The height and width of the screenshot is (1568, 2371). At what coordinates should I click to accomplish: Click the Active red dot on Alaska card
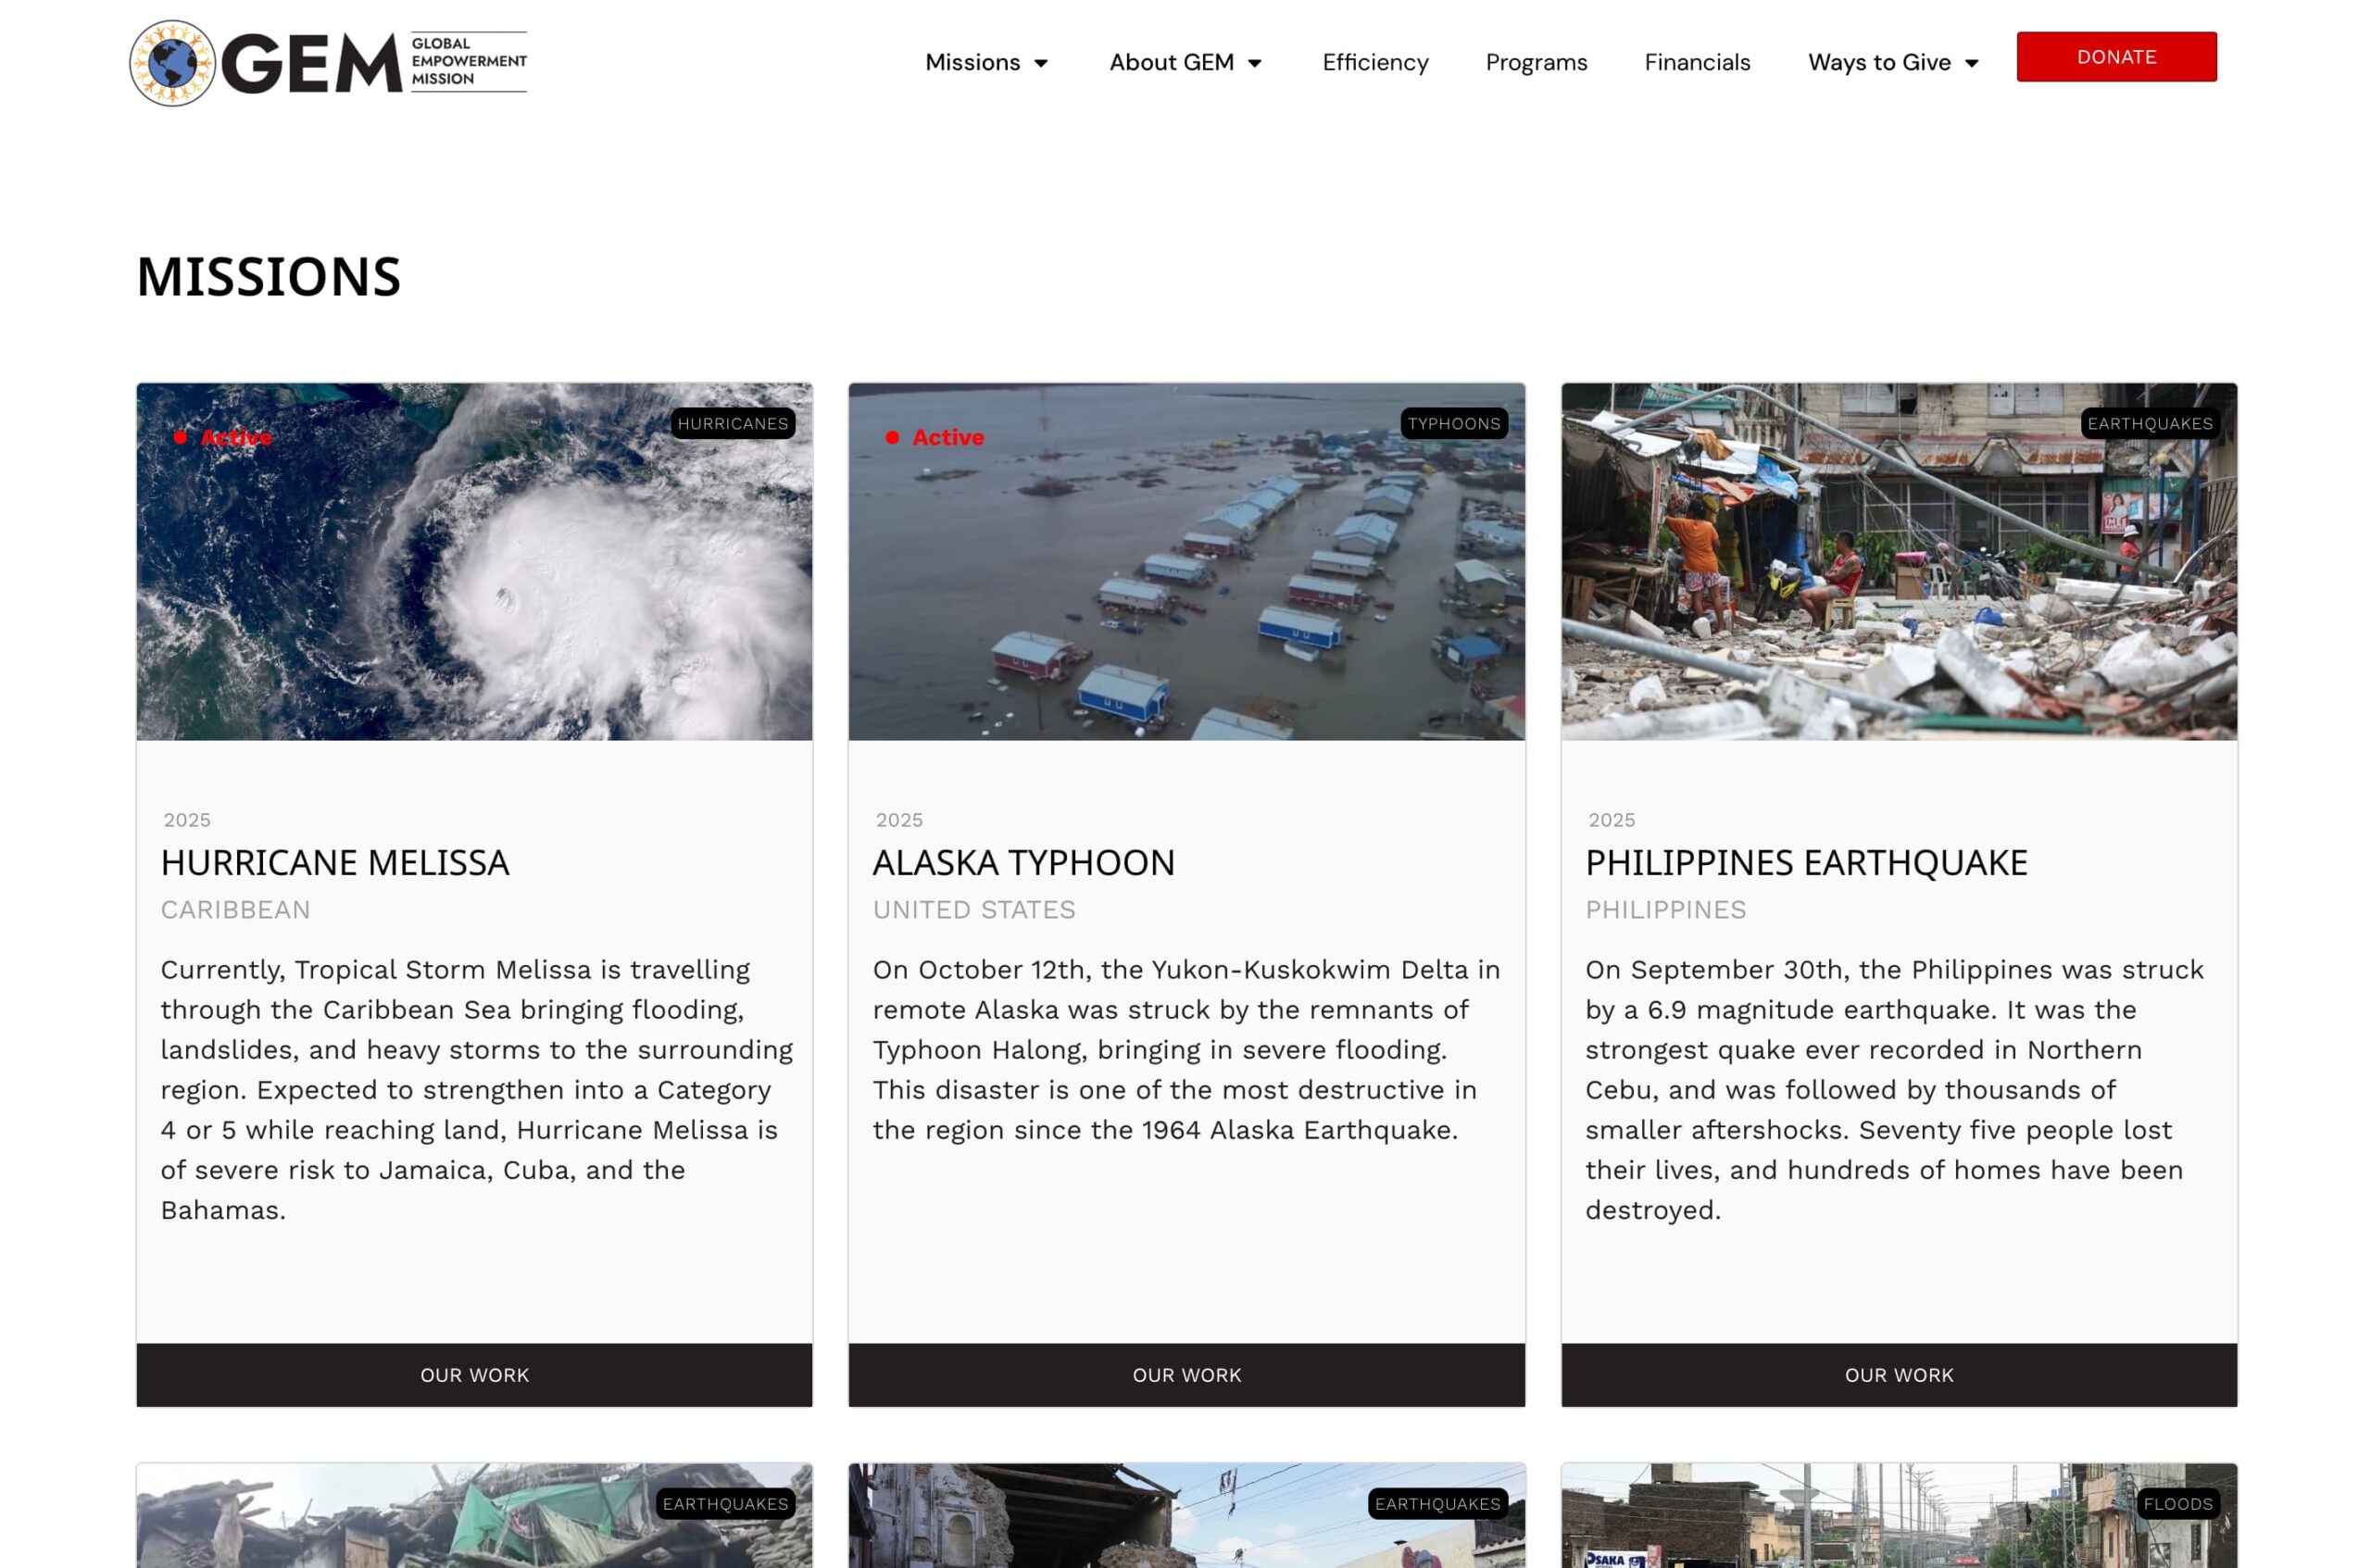click(892, 437)
